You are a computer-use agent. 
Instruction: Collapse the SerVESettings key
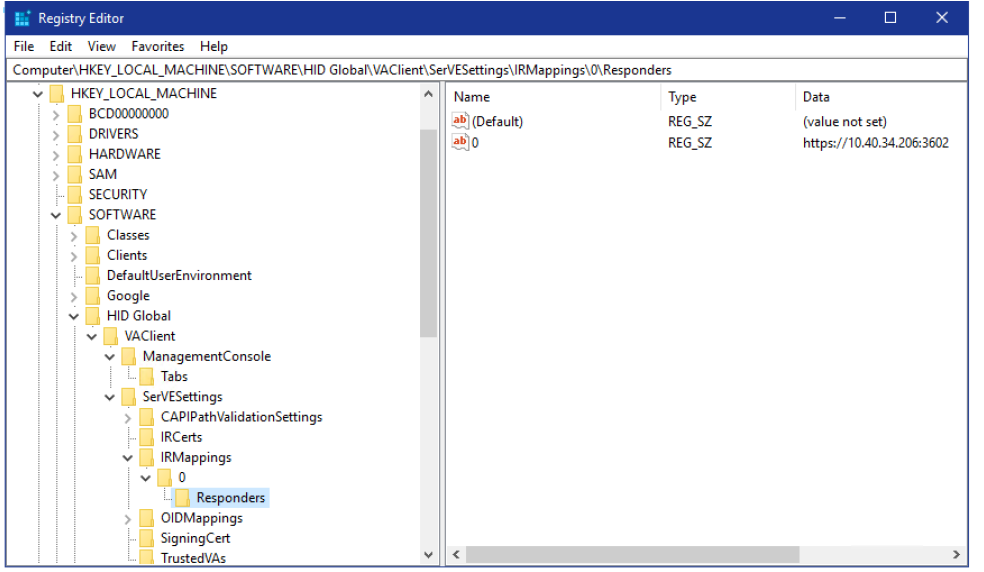tap(110, 397)
